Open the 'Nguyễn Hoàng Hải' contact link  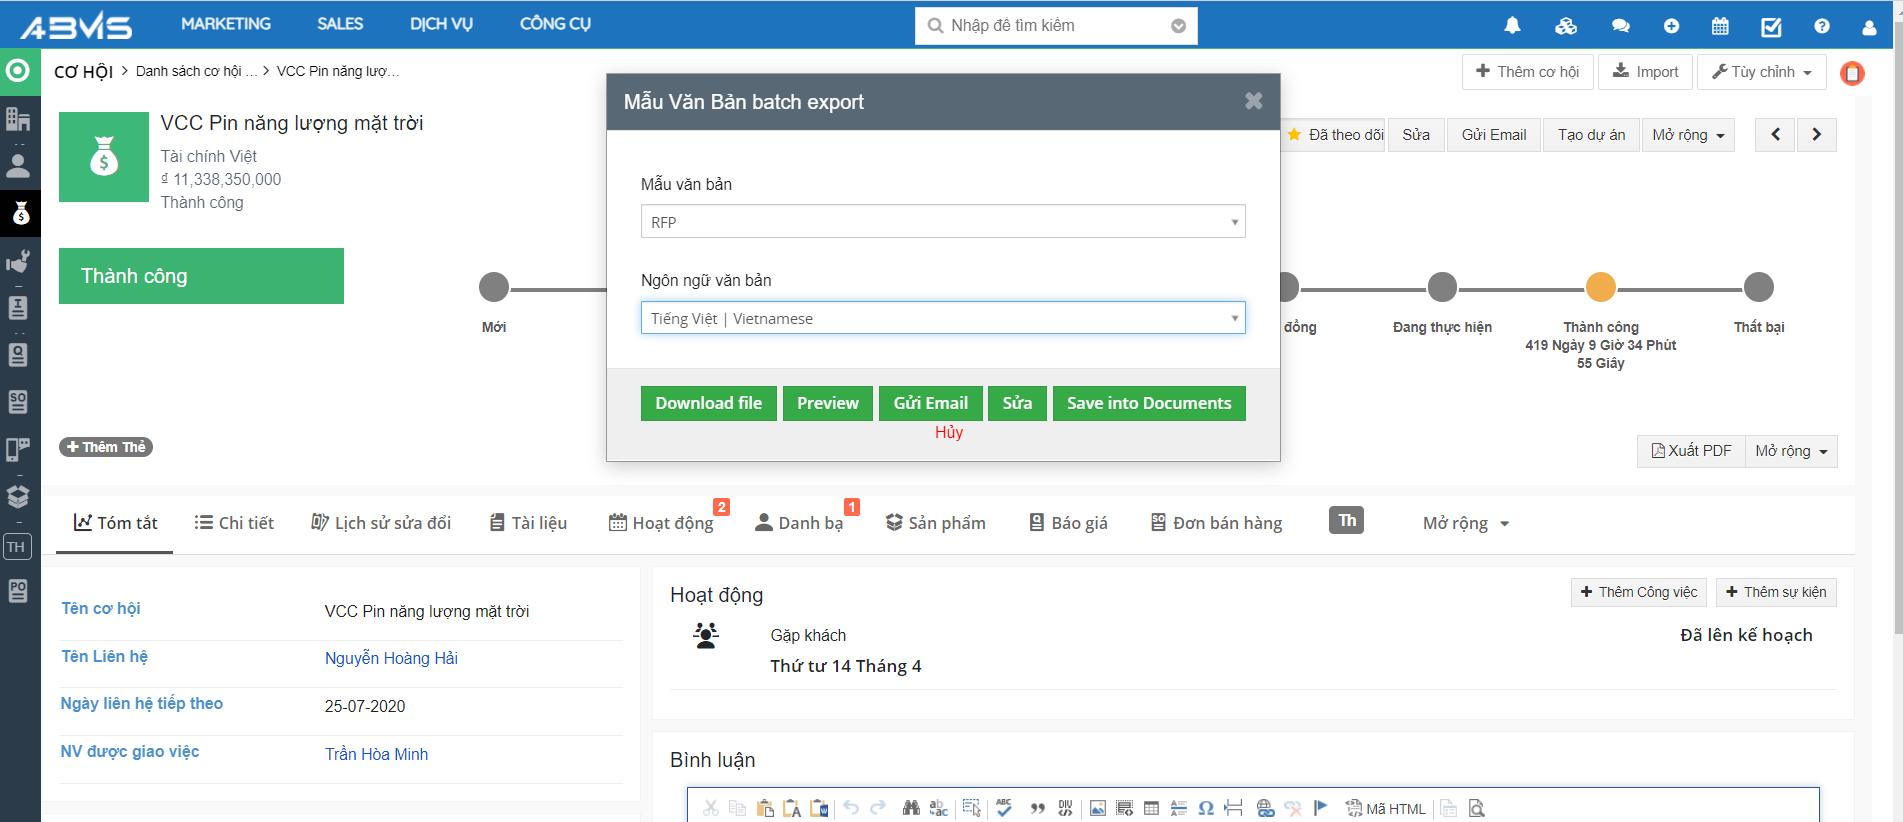(x=391, y=658)
